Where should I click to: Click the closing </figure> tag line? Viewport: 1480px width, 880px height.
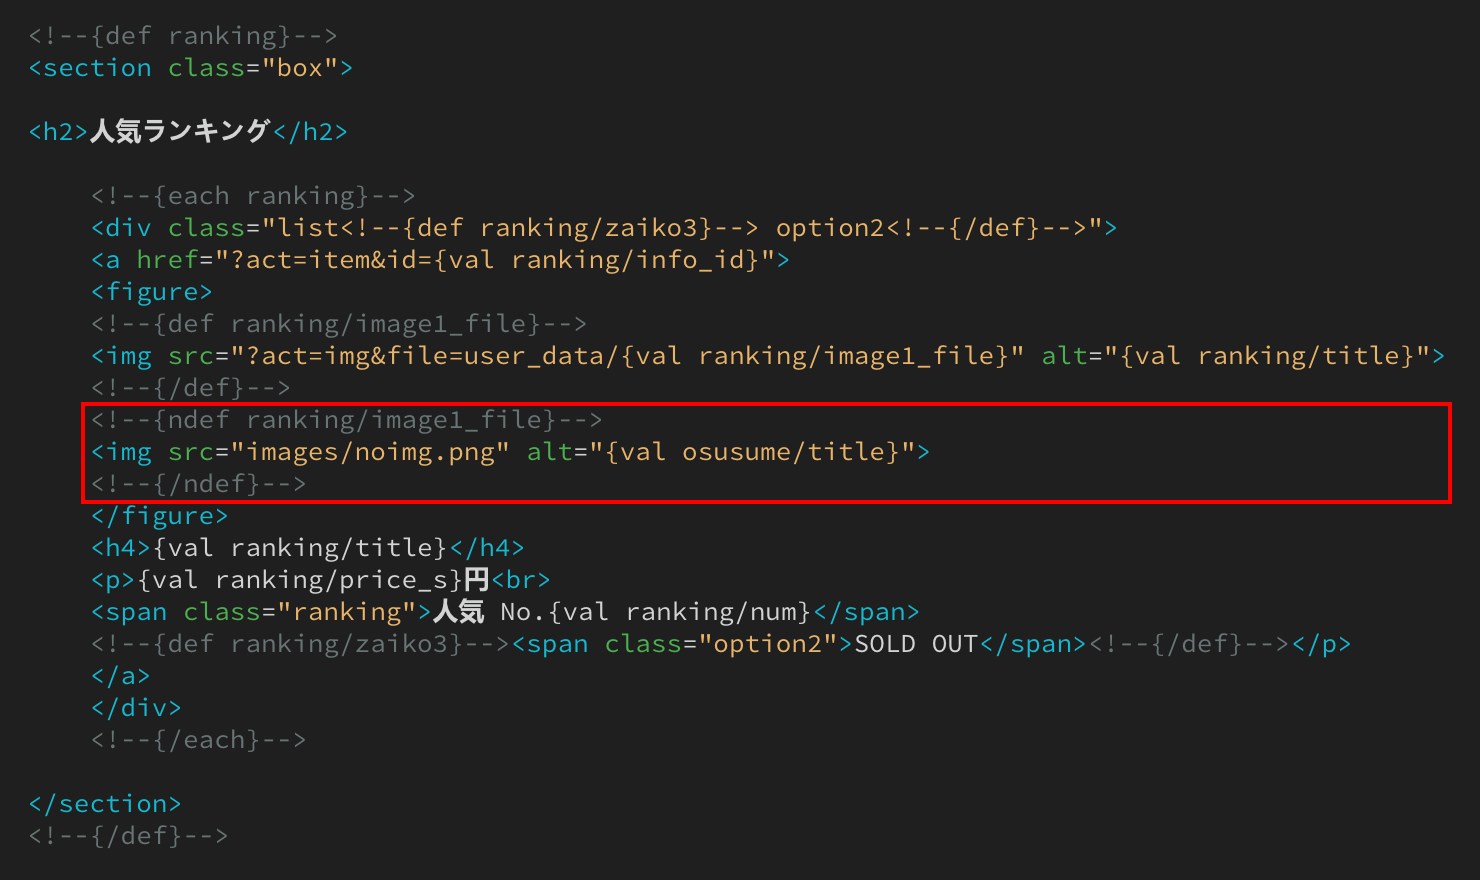[x=159, y=516]
